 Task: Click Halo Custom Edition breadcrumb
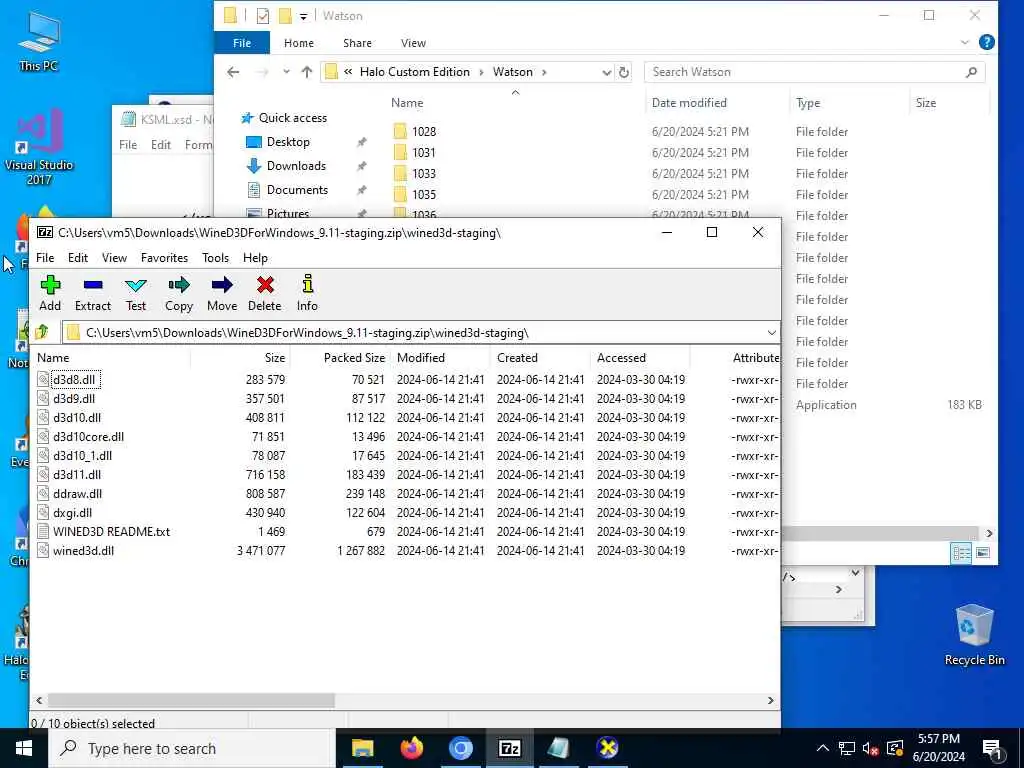tap(415, 72)
